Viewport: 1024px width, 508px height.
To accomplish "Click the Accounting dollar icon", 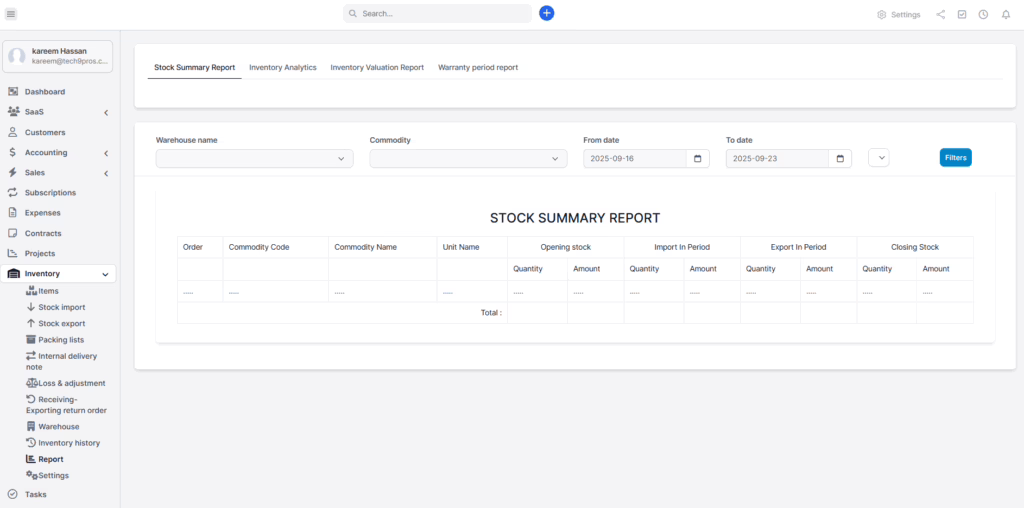I will pyautogui.click(x=12, y=152).
